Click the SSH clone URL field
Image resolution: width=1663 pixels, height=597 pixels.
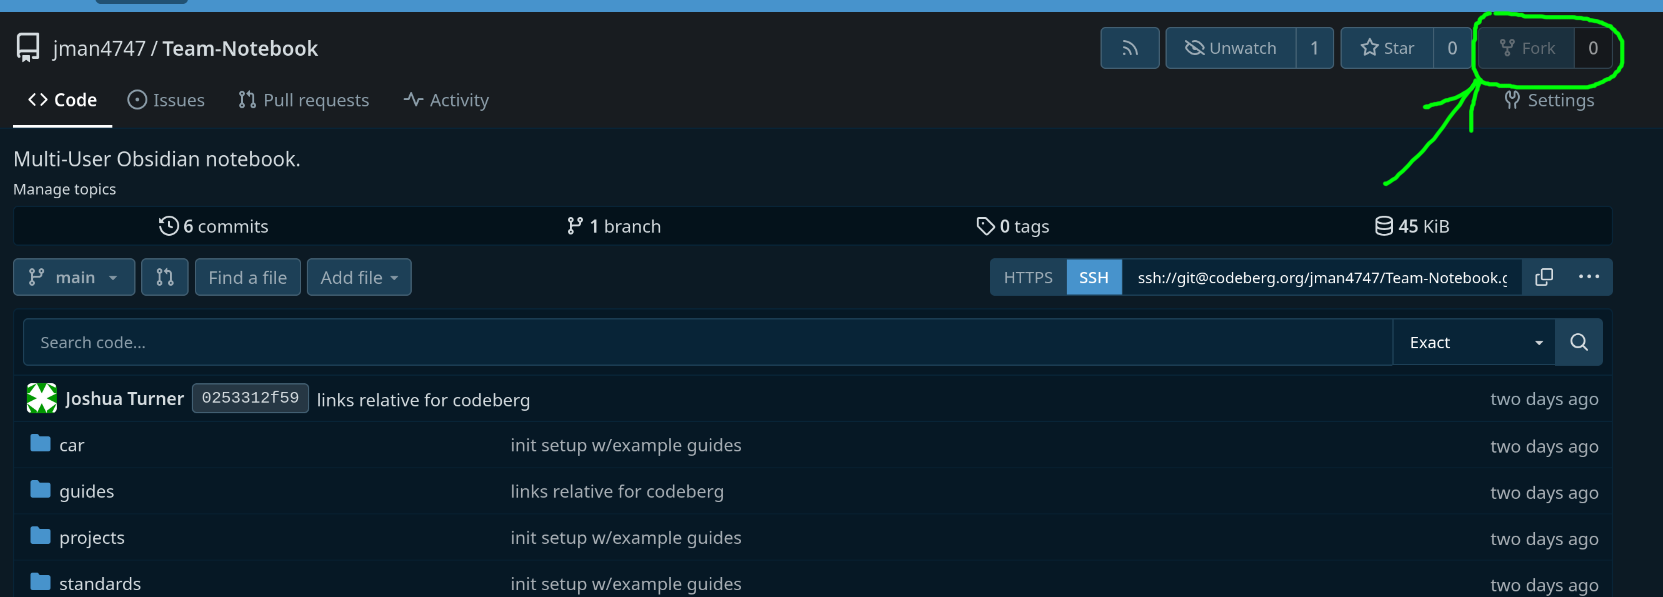1322,277
